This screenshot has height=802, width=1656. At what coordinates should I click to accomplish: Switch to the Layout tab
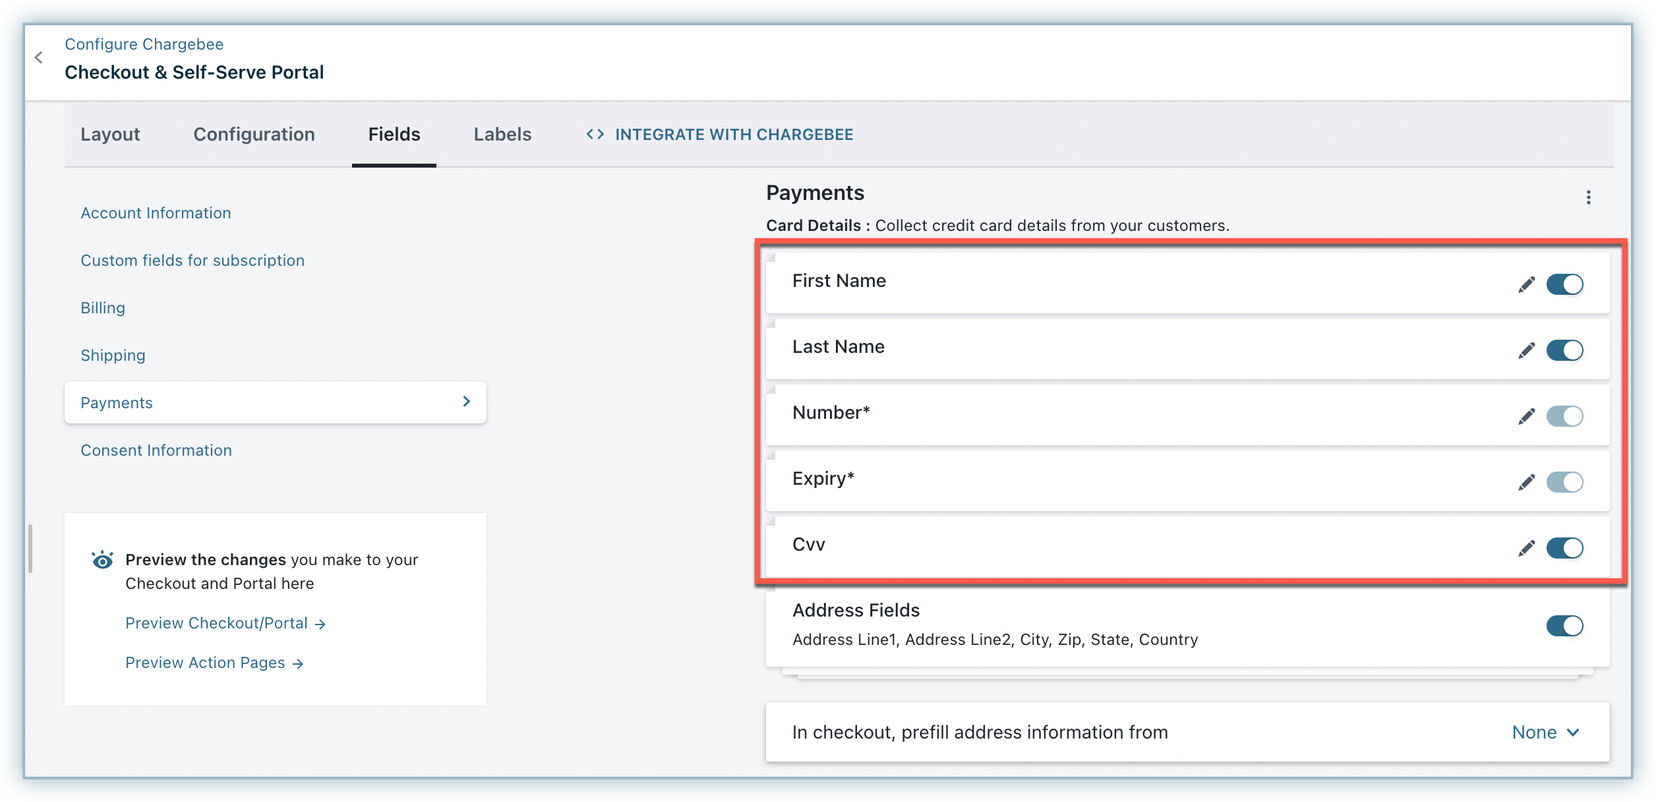coord(110,135)
